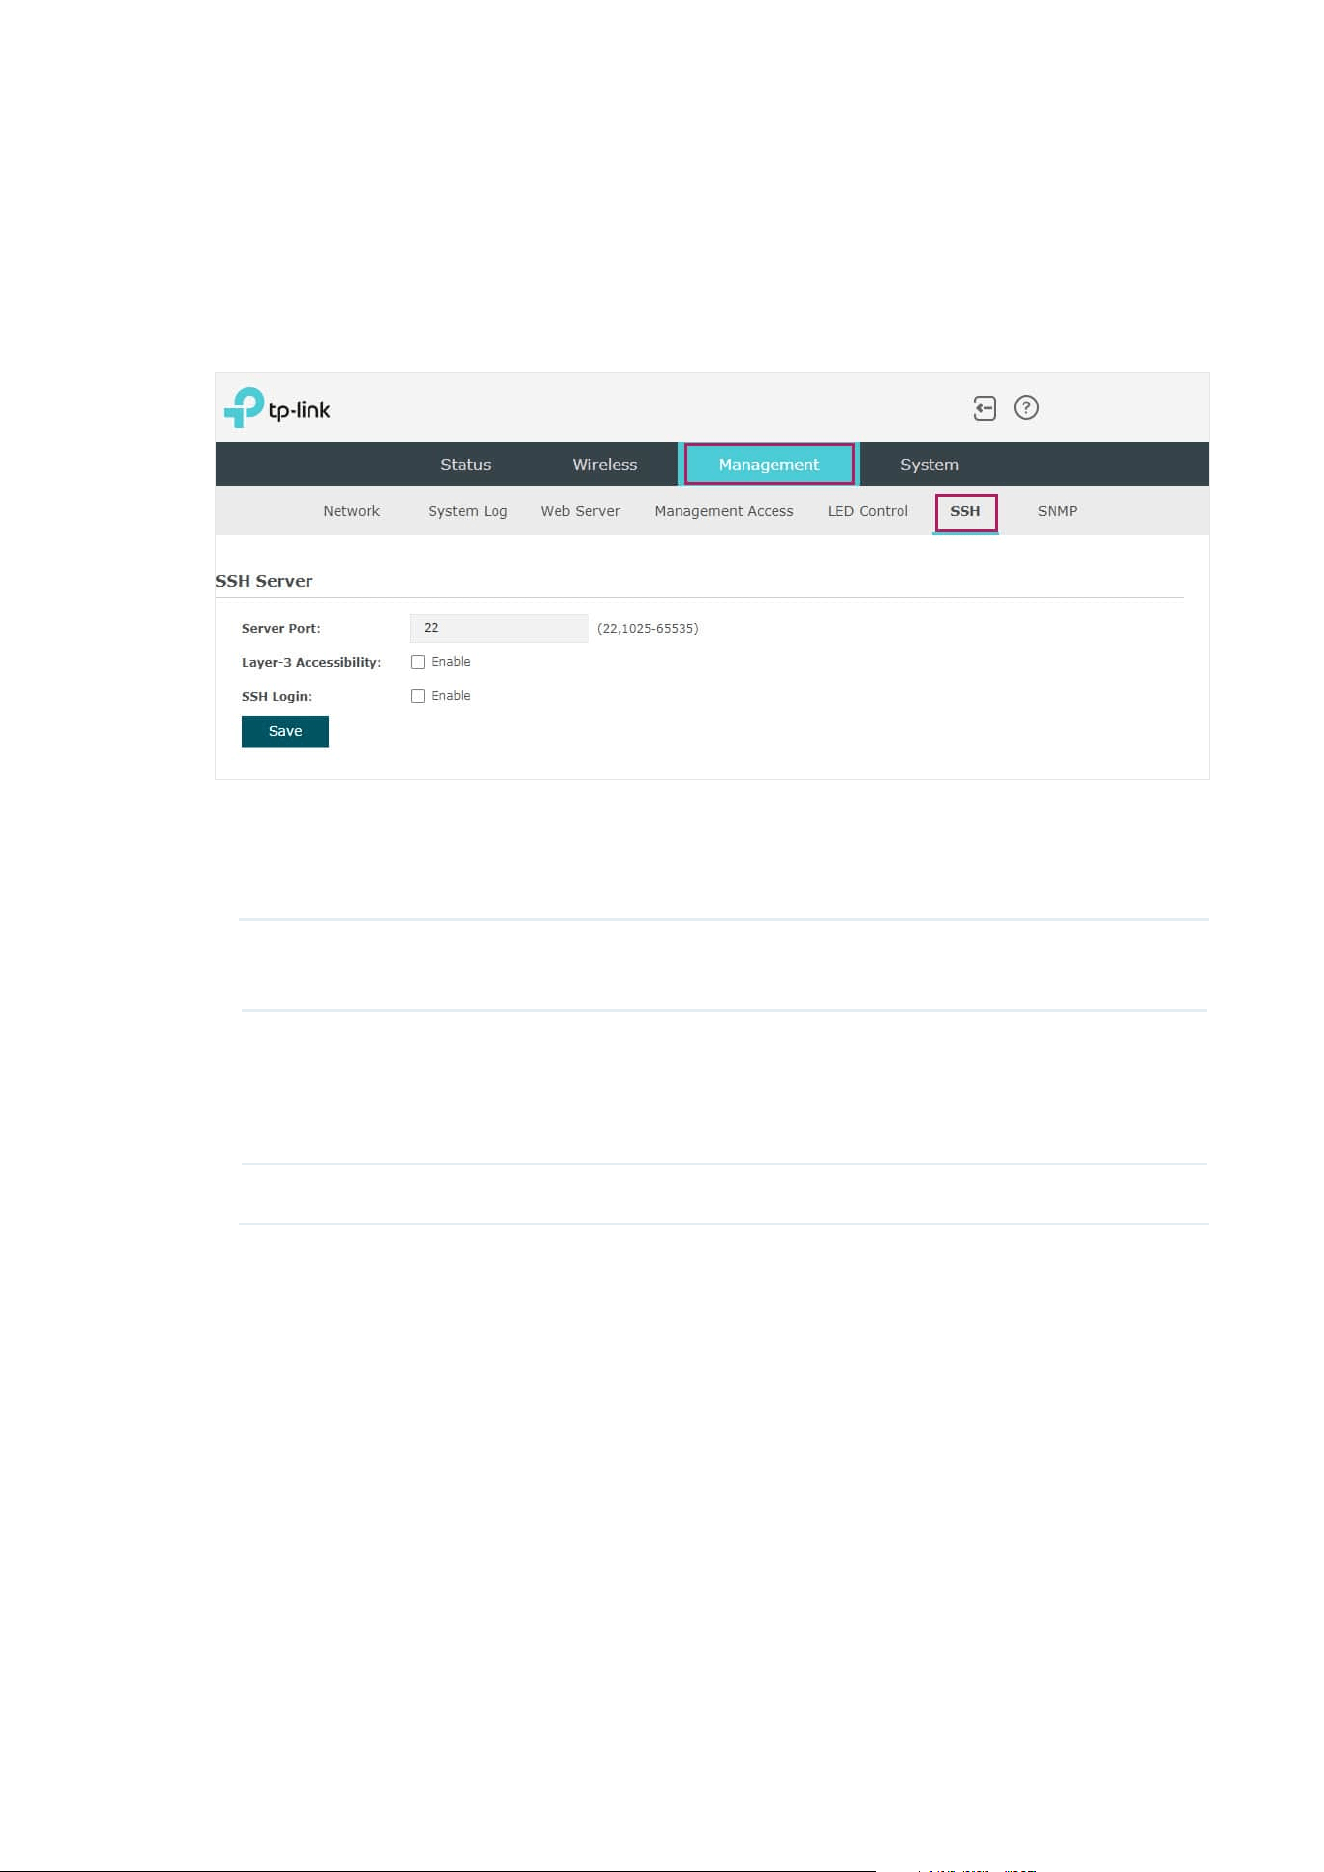Go to the Network submenu

352,511
